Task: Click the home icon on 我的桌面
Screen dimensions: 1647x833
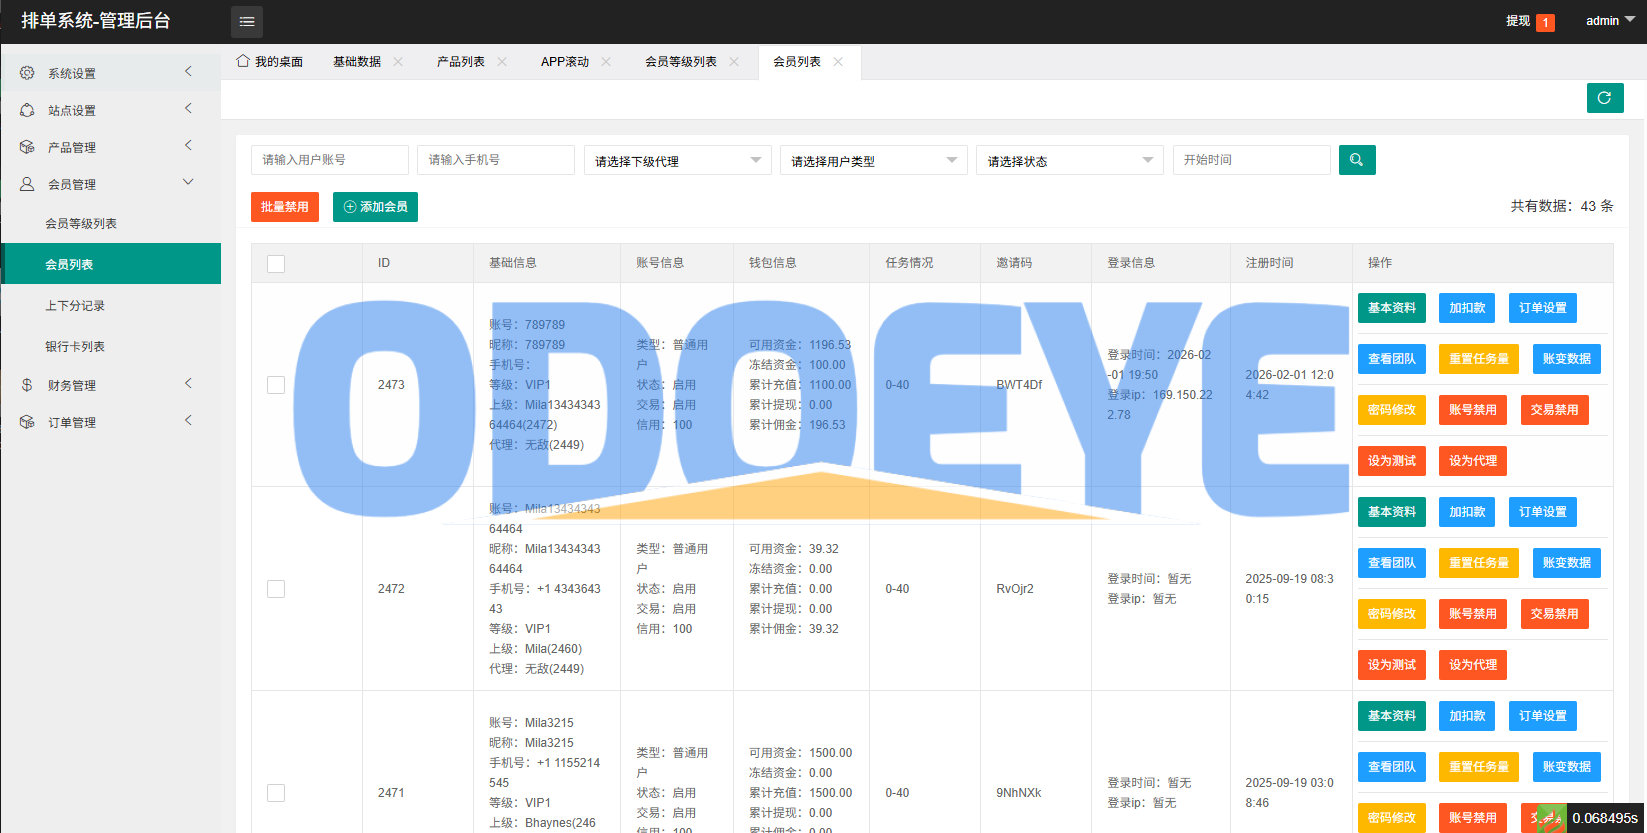Action: pyautogui.click(x=243, y=61)
